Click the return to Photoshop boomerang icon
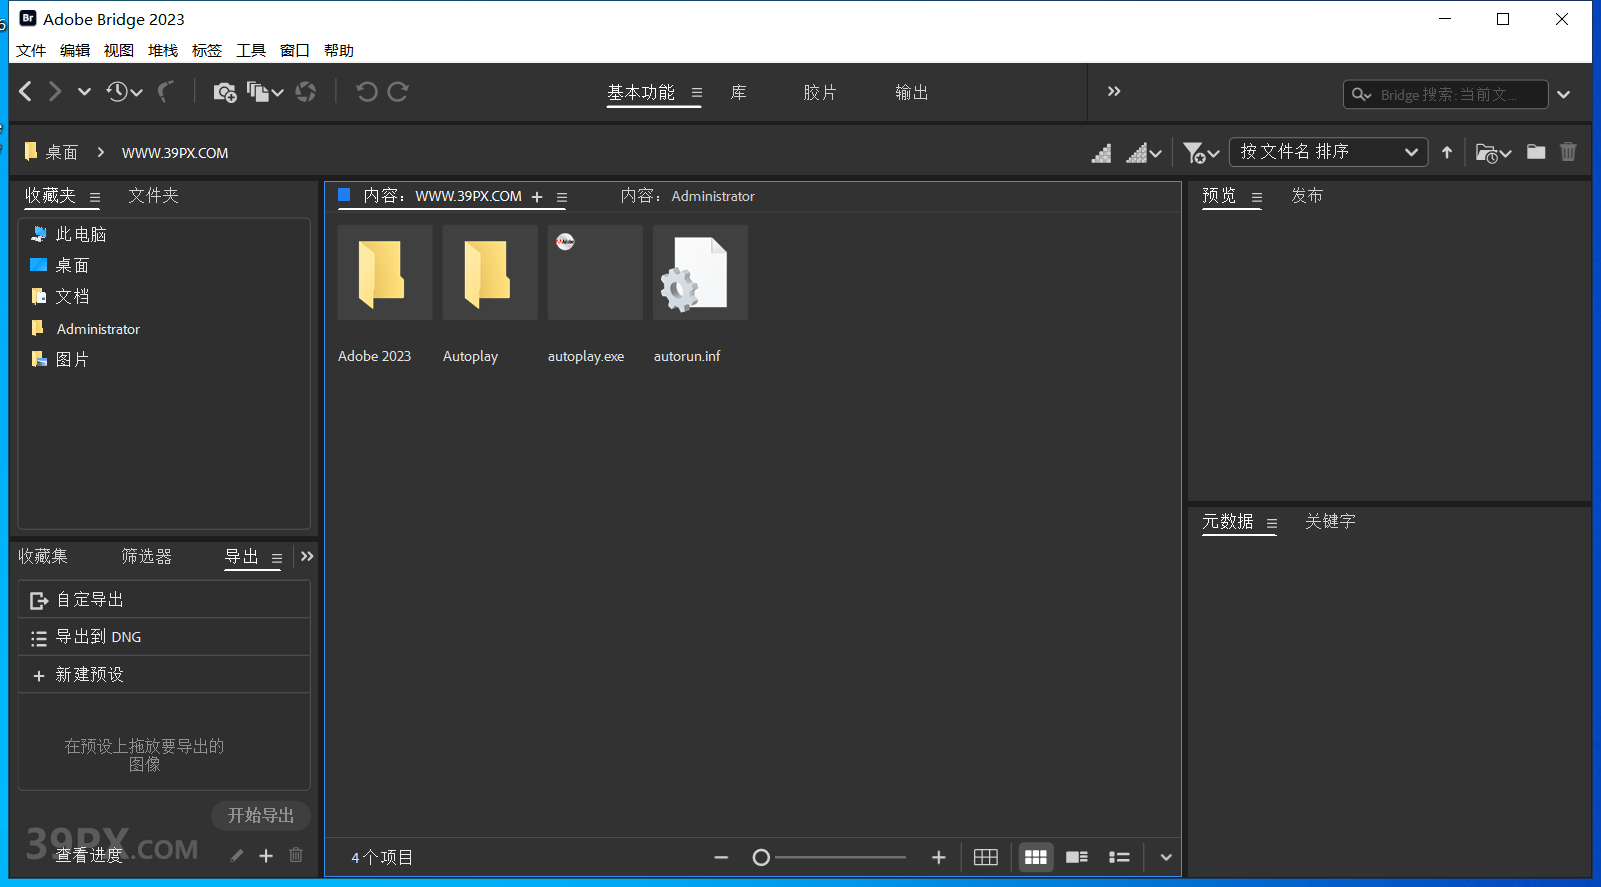Viewport: 1601px width, 887px height. point(166,92)
